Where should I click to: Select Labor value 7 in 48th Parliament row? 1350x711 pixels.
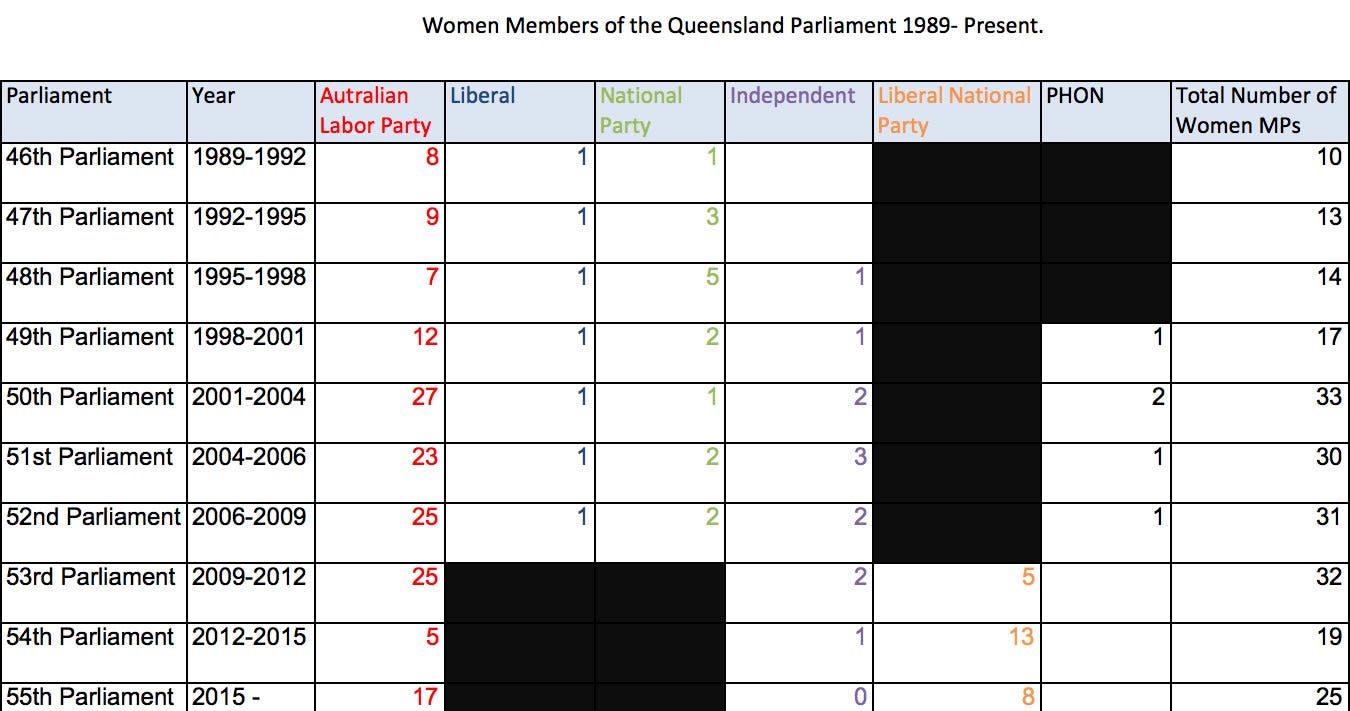(x=432, y=277)
